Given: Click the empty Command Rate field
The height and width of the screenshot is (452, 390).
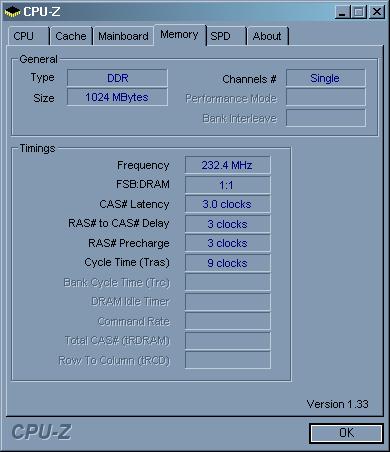Looking at the screenshot, I should click(228, 321).
